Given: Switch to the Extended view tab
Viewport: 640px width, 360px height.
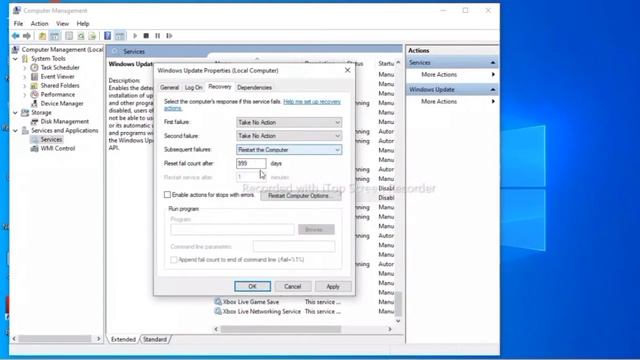Looking at the screenshot, I should click(x=123, y=339).
